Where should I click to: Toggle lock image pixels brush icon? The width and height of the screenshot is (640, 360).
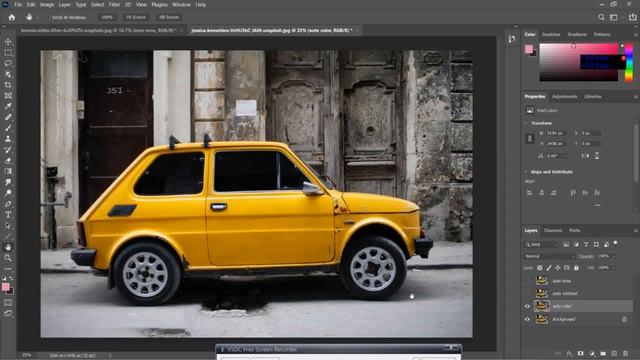(549, 268)
